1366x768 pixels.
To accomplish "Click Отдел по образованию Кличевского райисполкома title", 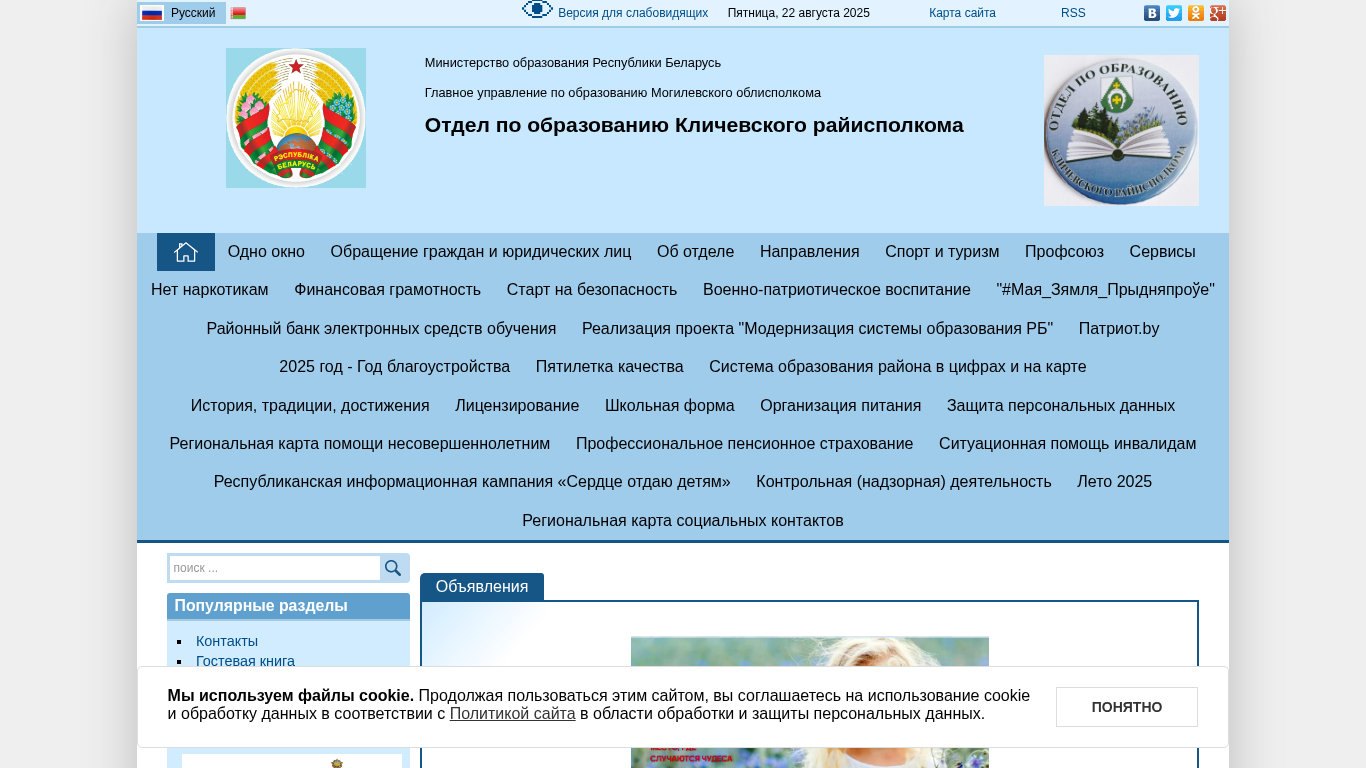I will pos(694,125).
